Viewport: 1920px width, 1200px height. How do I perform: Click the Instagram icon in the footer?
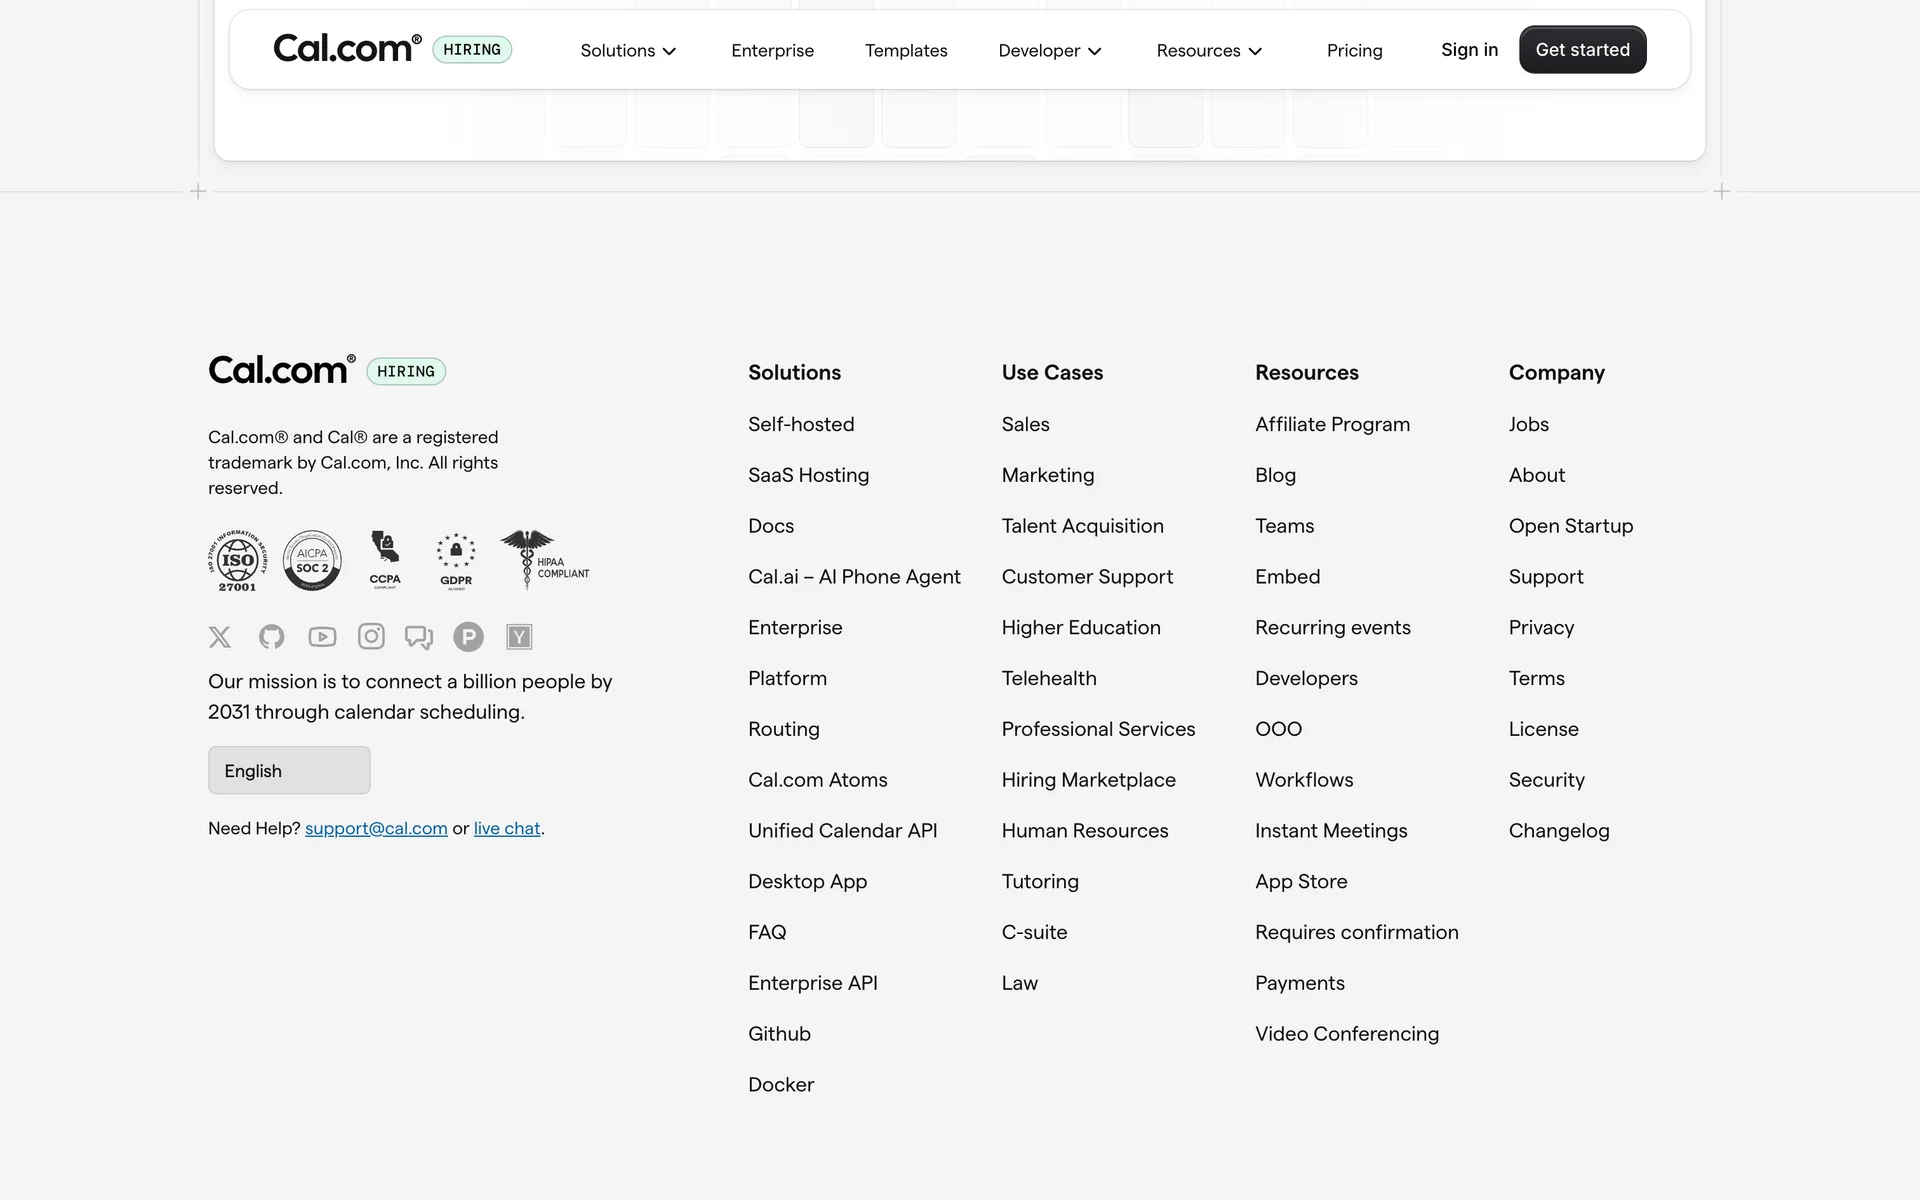[371, 637]
